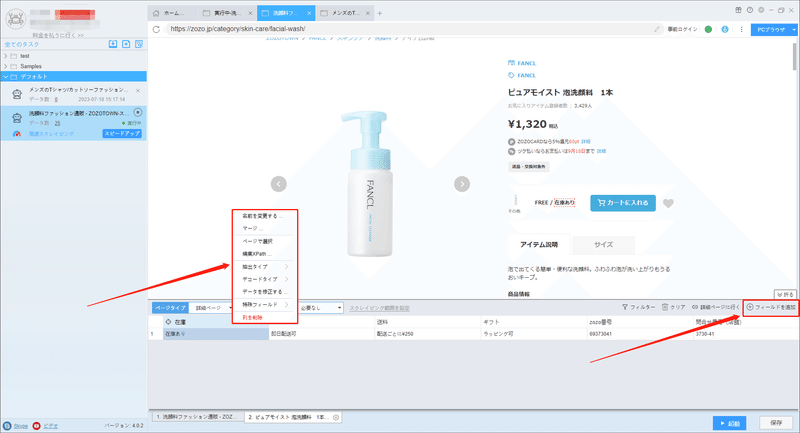Image resolution: width=800 pixels, height=433 pixels.
Task: Click the クリア button
Action: (x=673, y=308)
